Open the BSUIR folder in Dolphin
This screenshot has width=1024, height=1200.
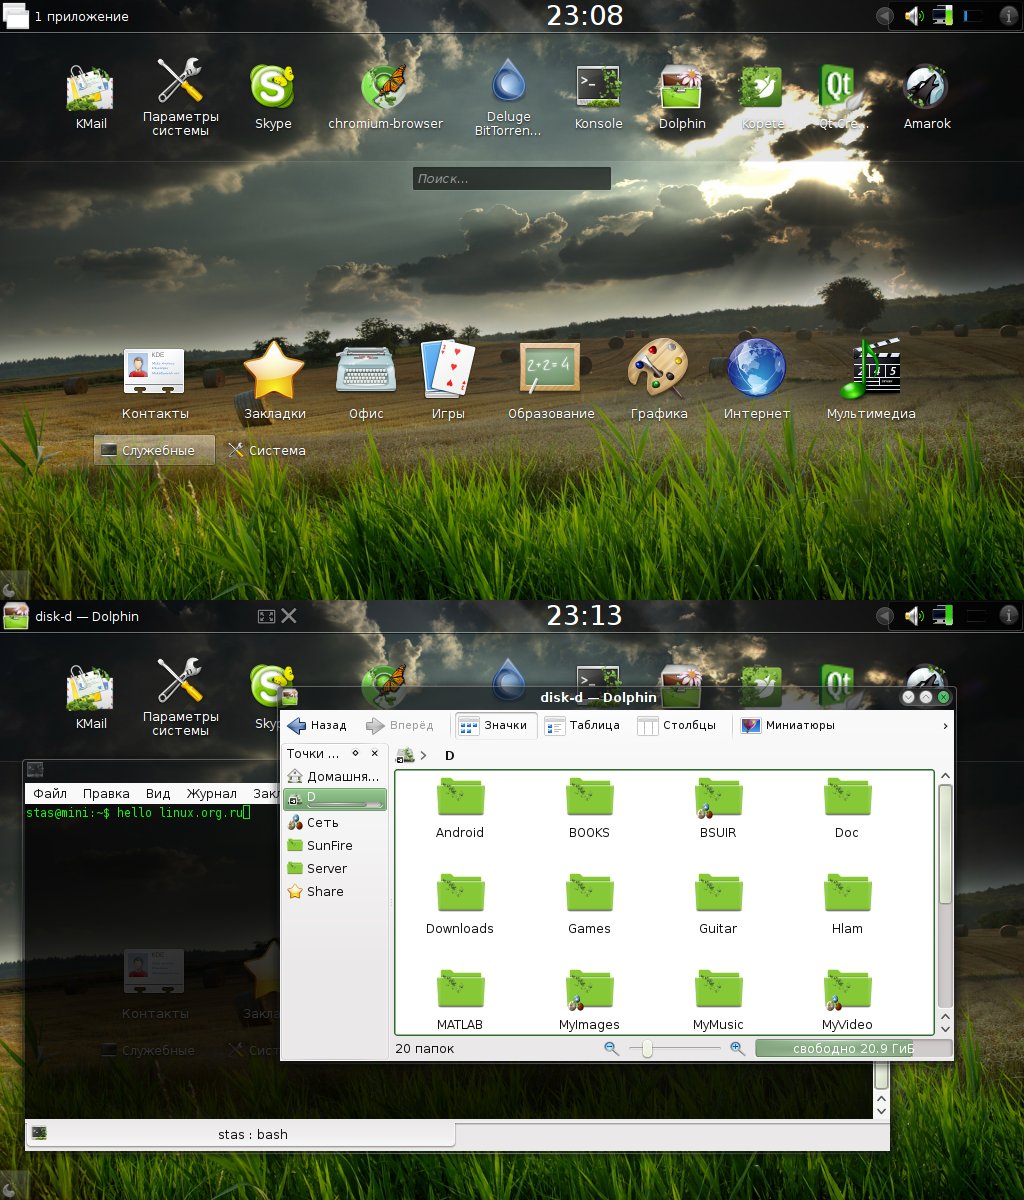(x=718, y=808)
